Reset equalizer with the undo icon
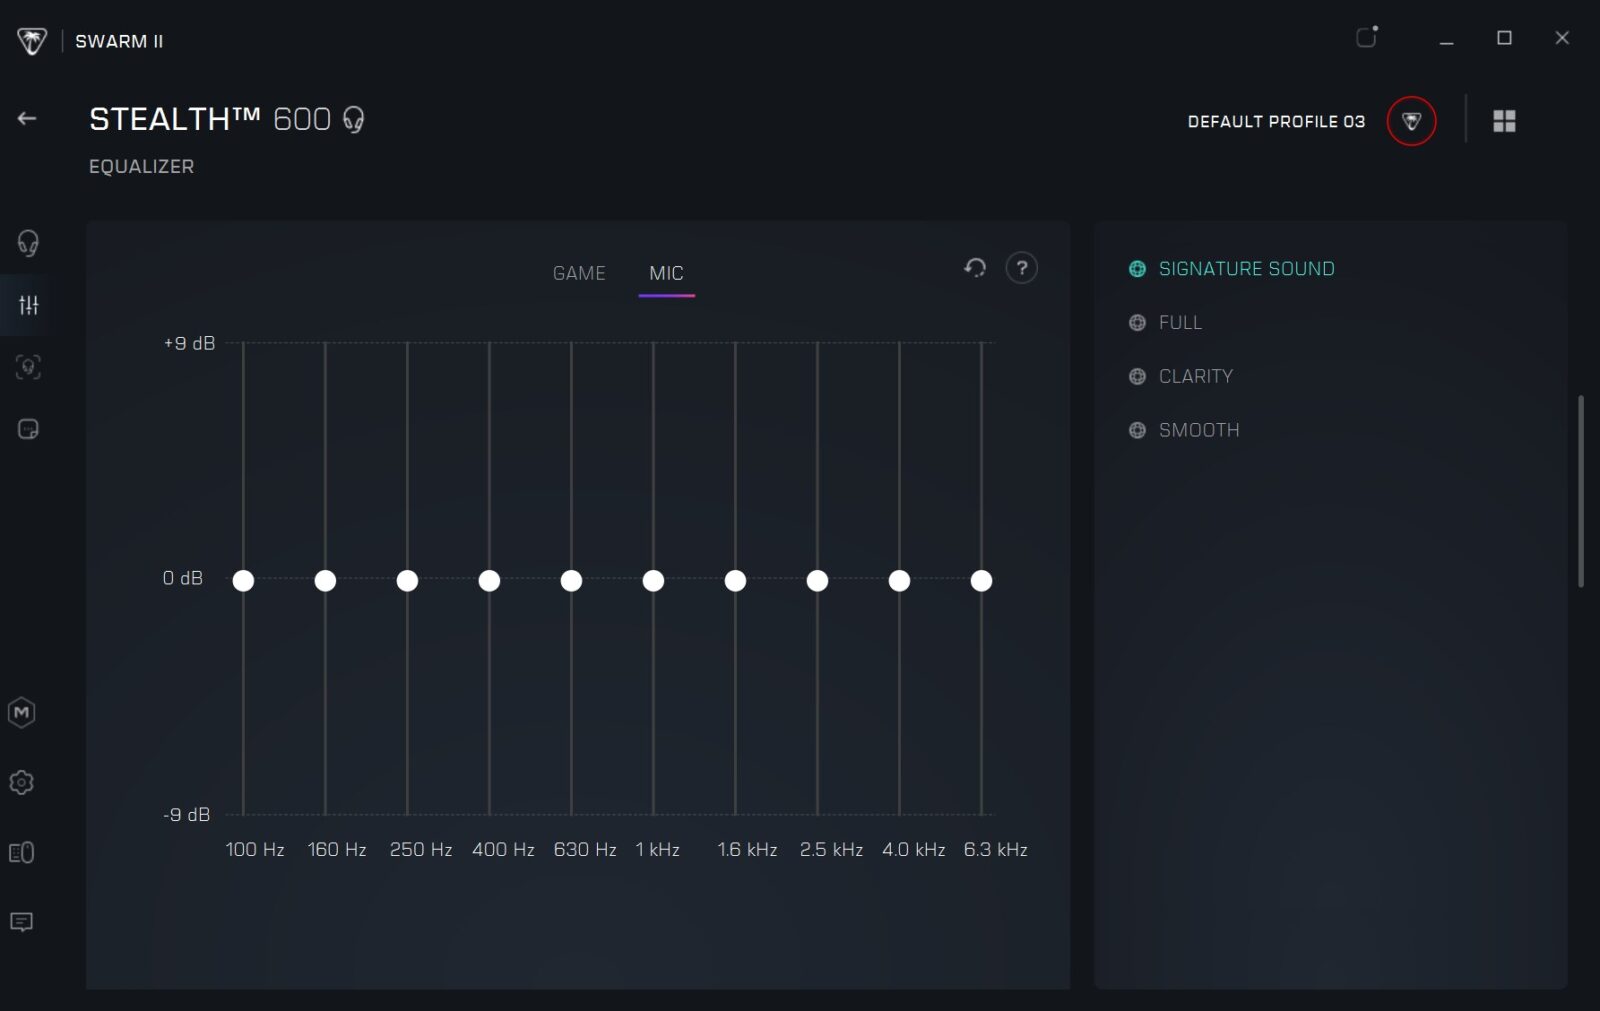The width and height of the screenshot is (1600, 1011). (975, 268)
